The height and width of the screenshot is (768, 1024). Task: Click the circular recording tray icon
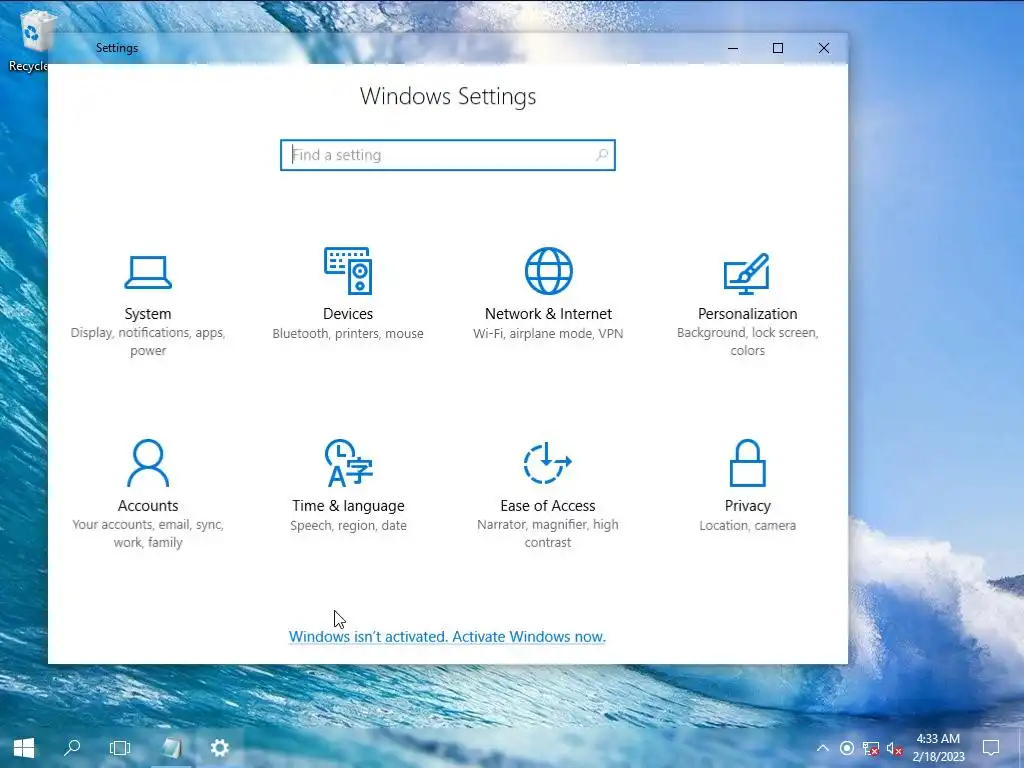[846, 748]
